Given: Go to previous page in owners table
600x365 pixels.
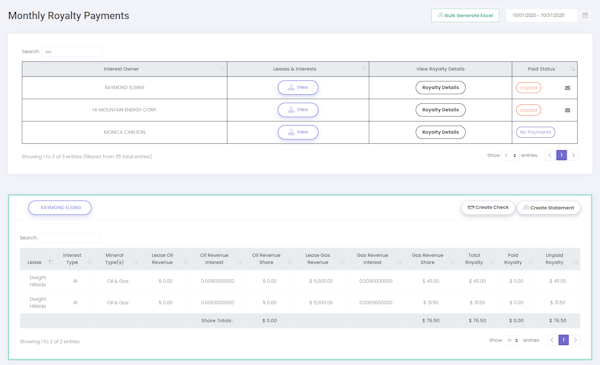Looking at the screenshot, I should point(550,155).
